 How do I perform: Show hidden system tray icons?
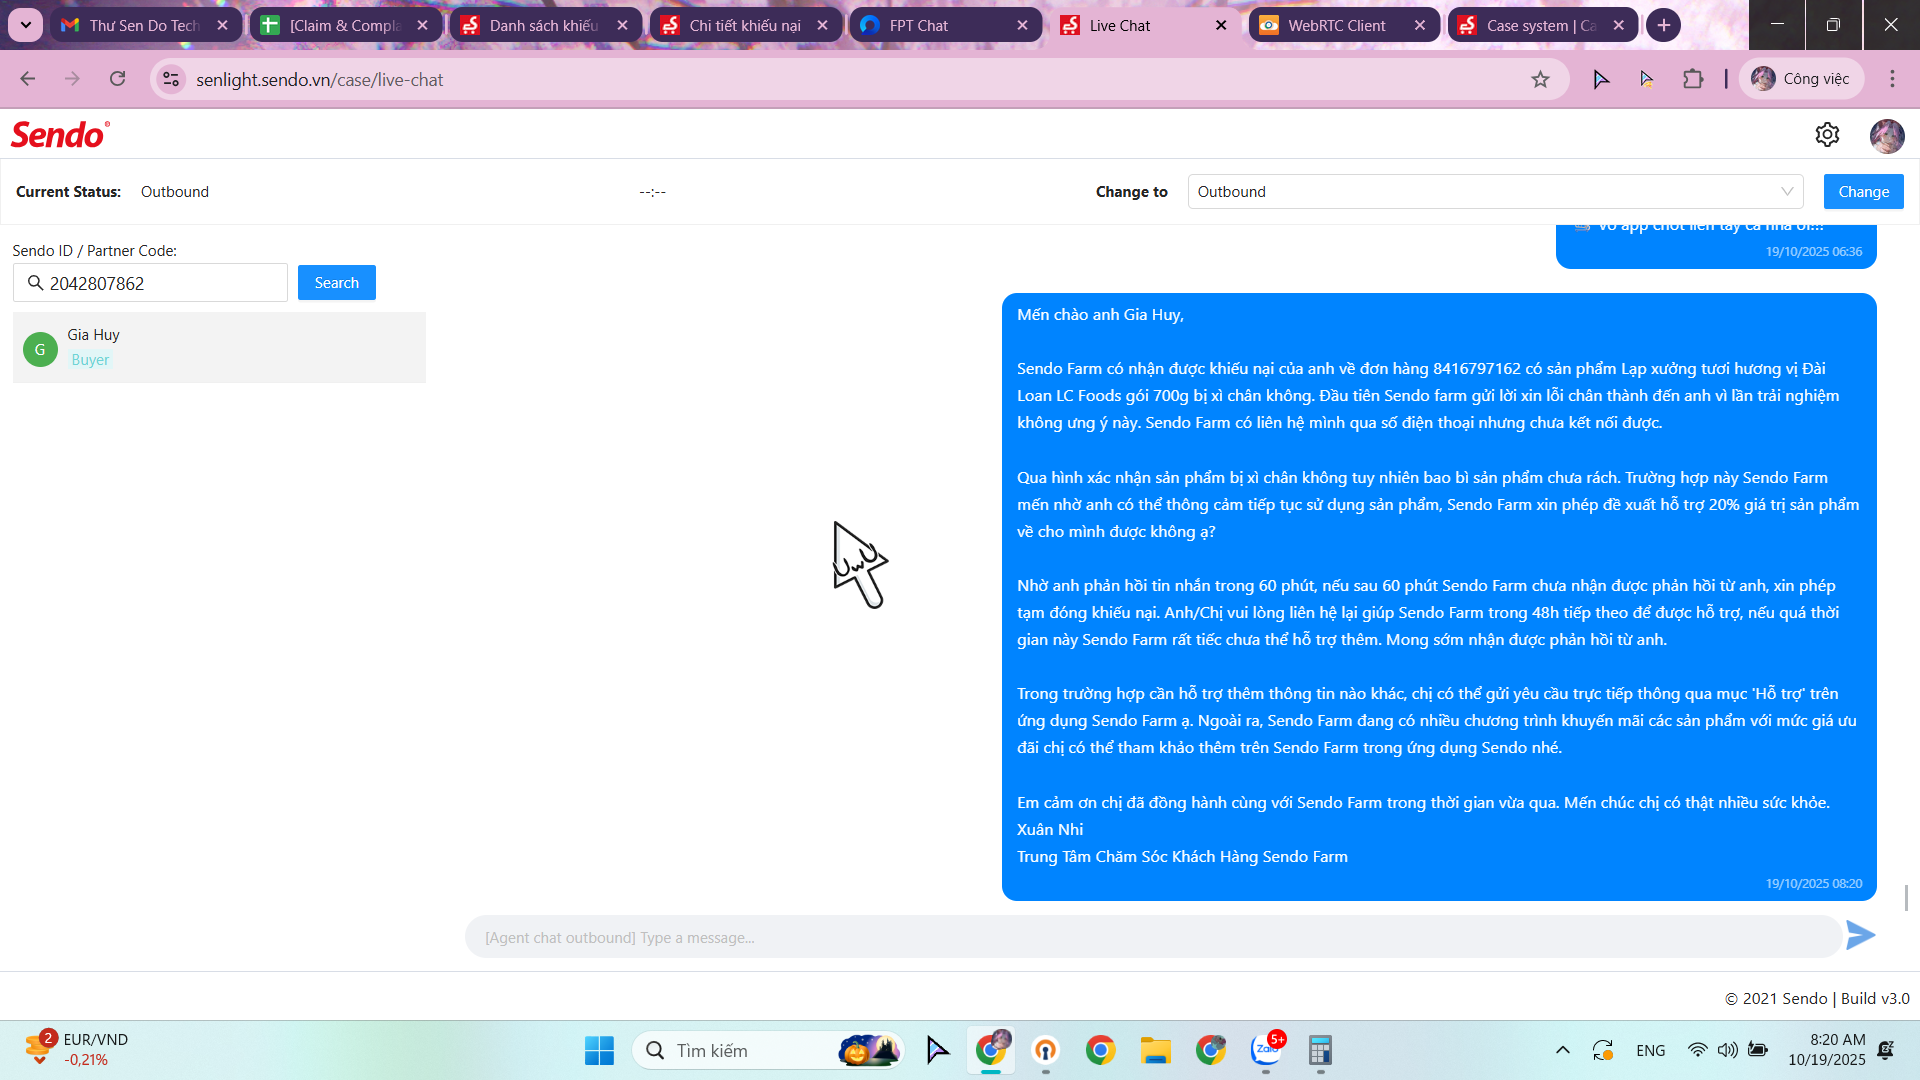(x=1562, y=1050)
